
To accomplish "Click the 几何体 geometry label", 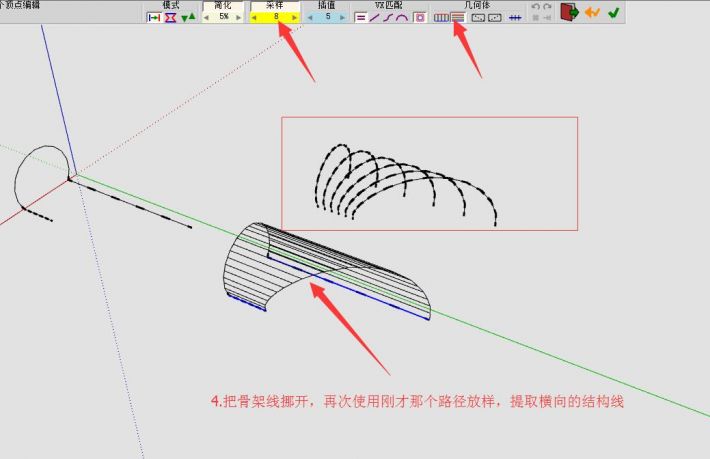I will (477, 5).
